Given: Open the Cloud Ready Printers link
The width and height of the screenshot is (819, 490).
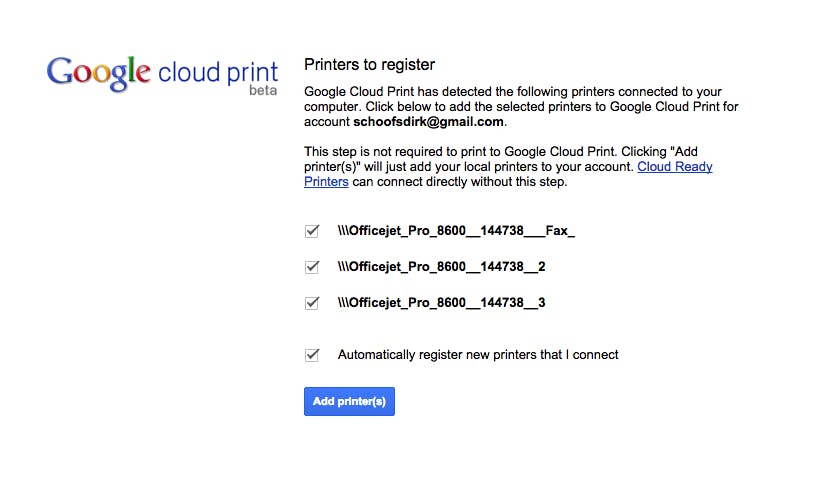Looking at the screenshot, I should (x=675, y=167).
